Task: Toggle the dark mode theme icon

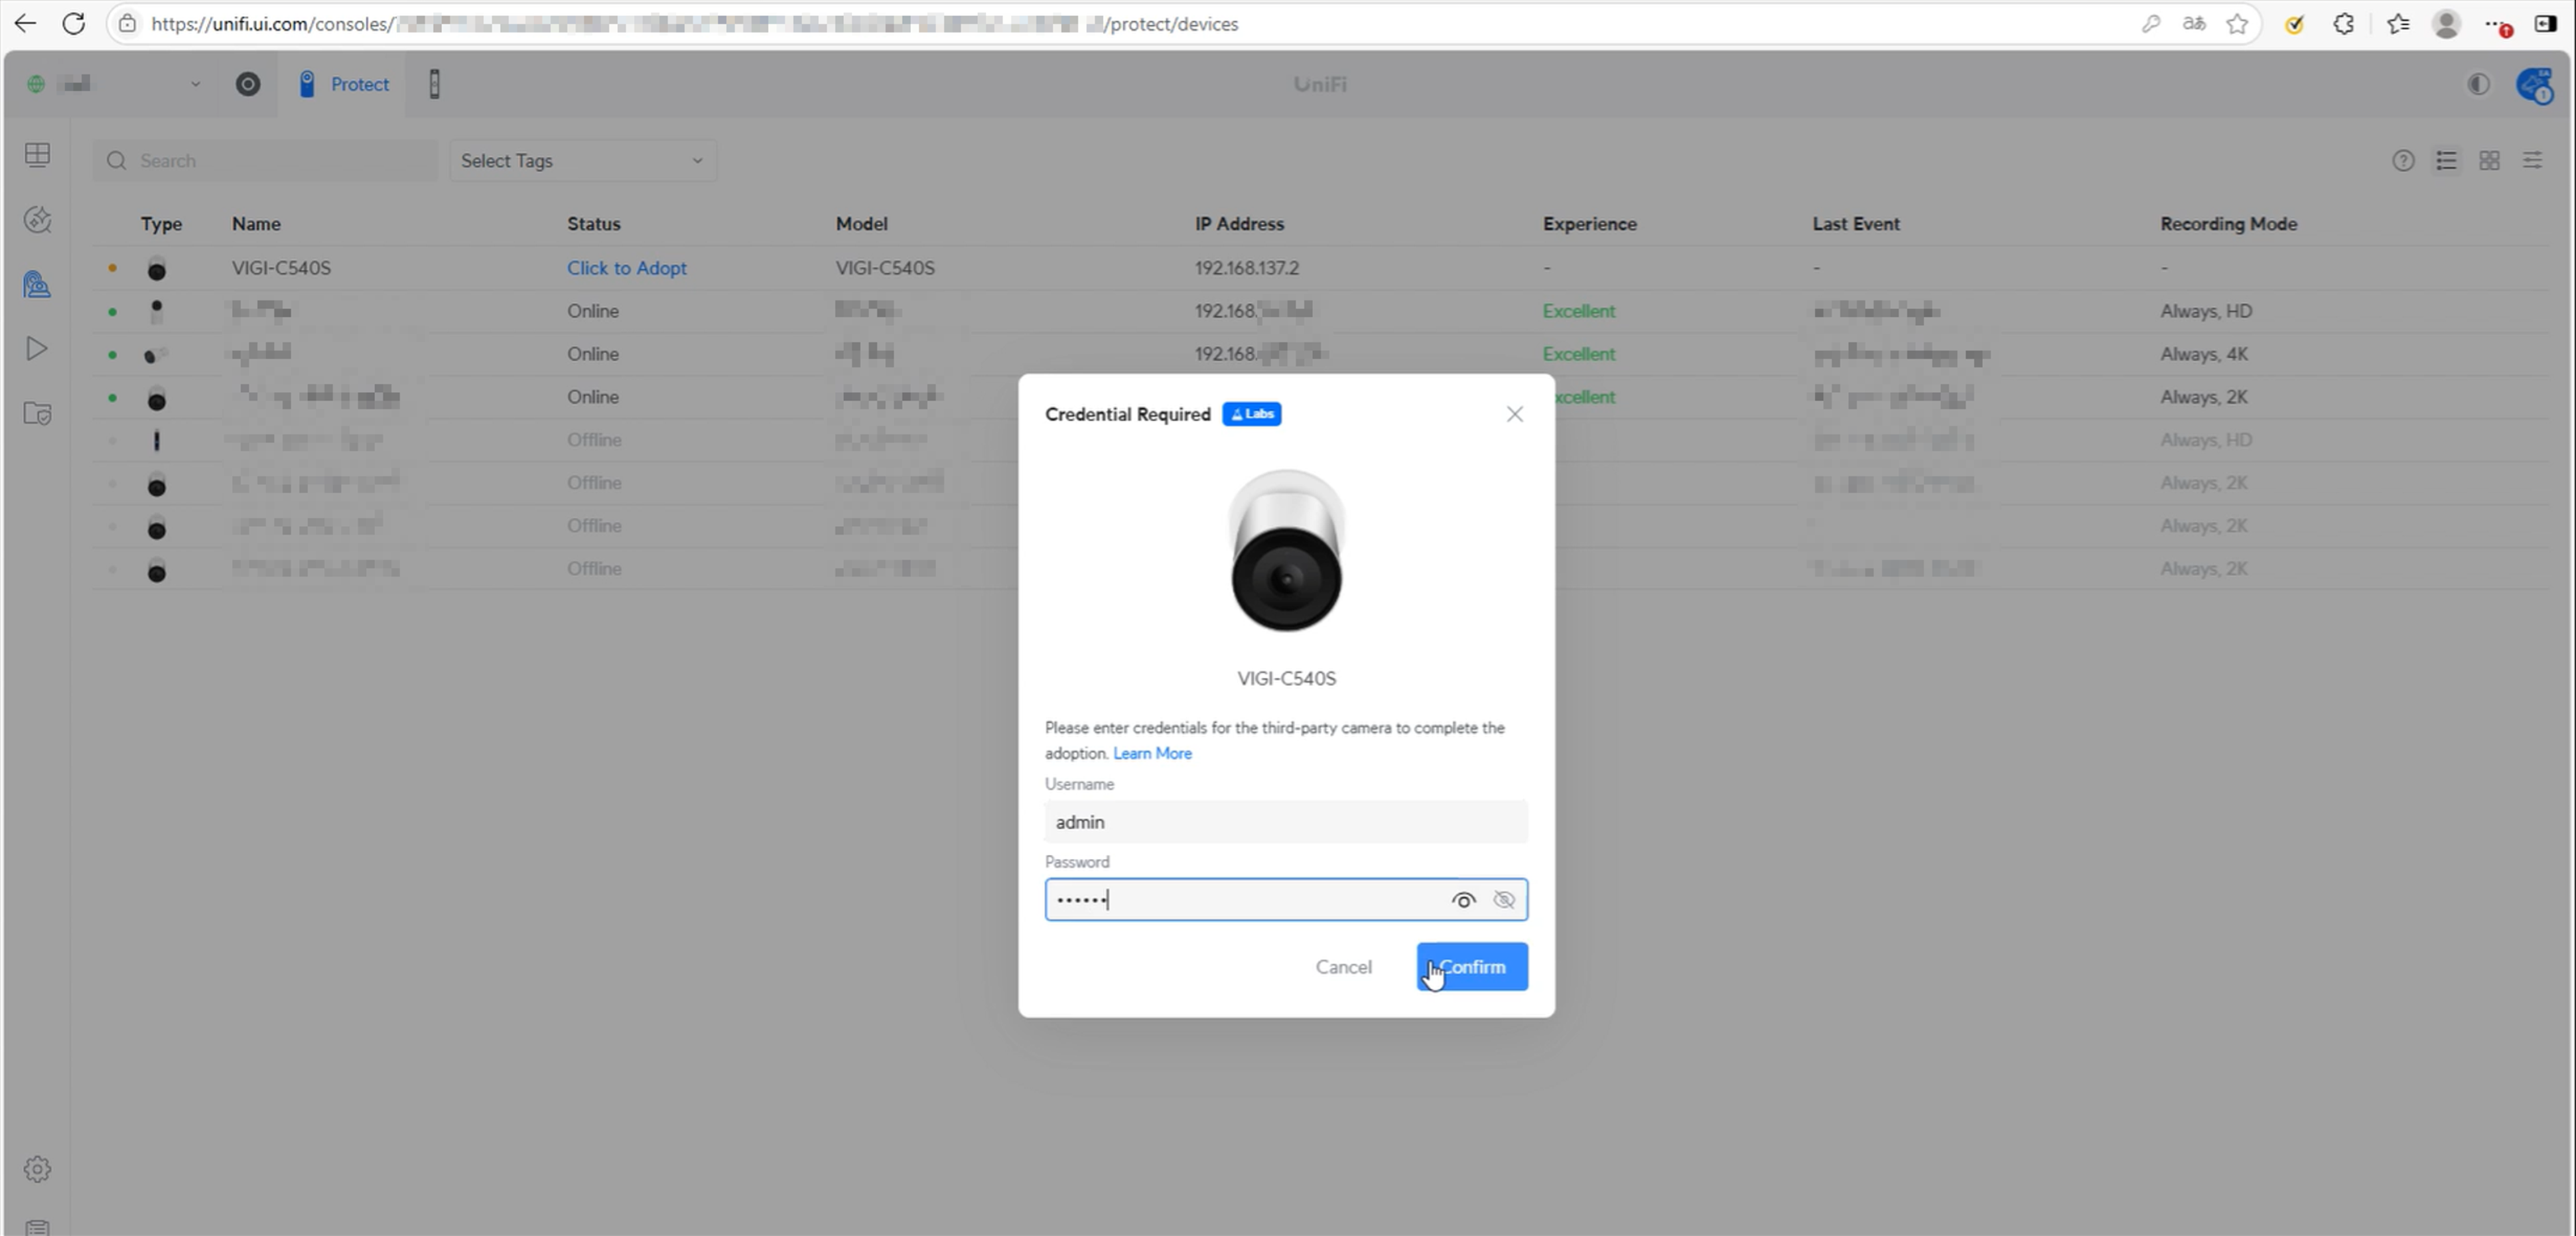Action: (x=2478, y=84)
